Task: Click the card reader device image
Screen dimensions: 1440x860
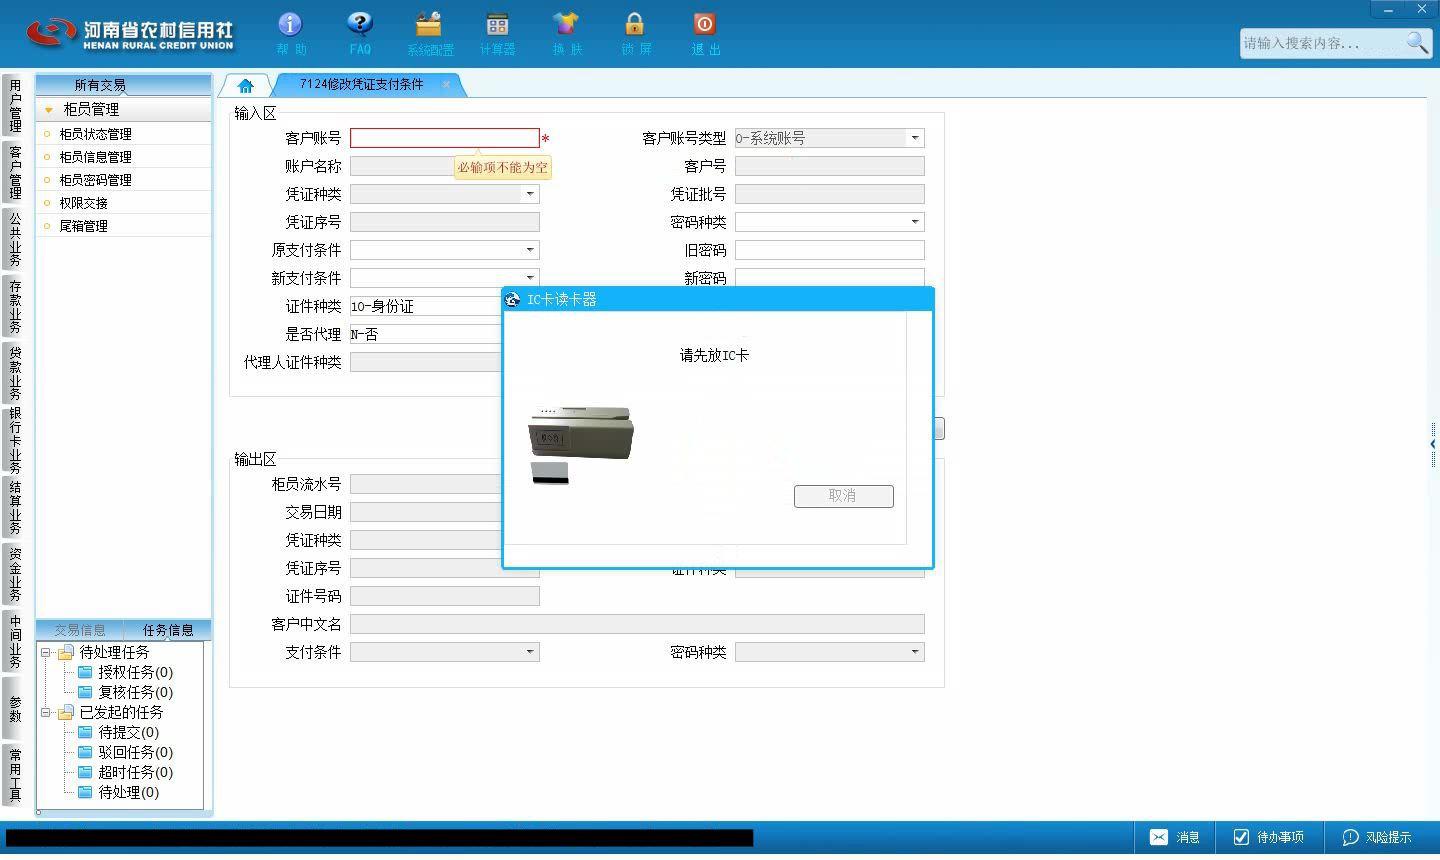Action: pos(580,433)
